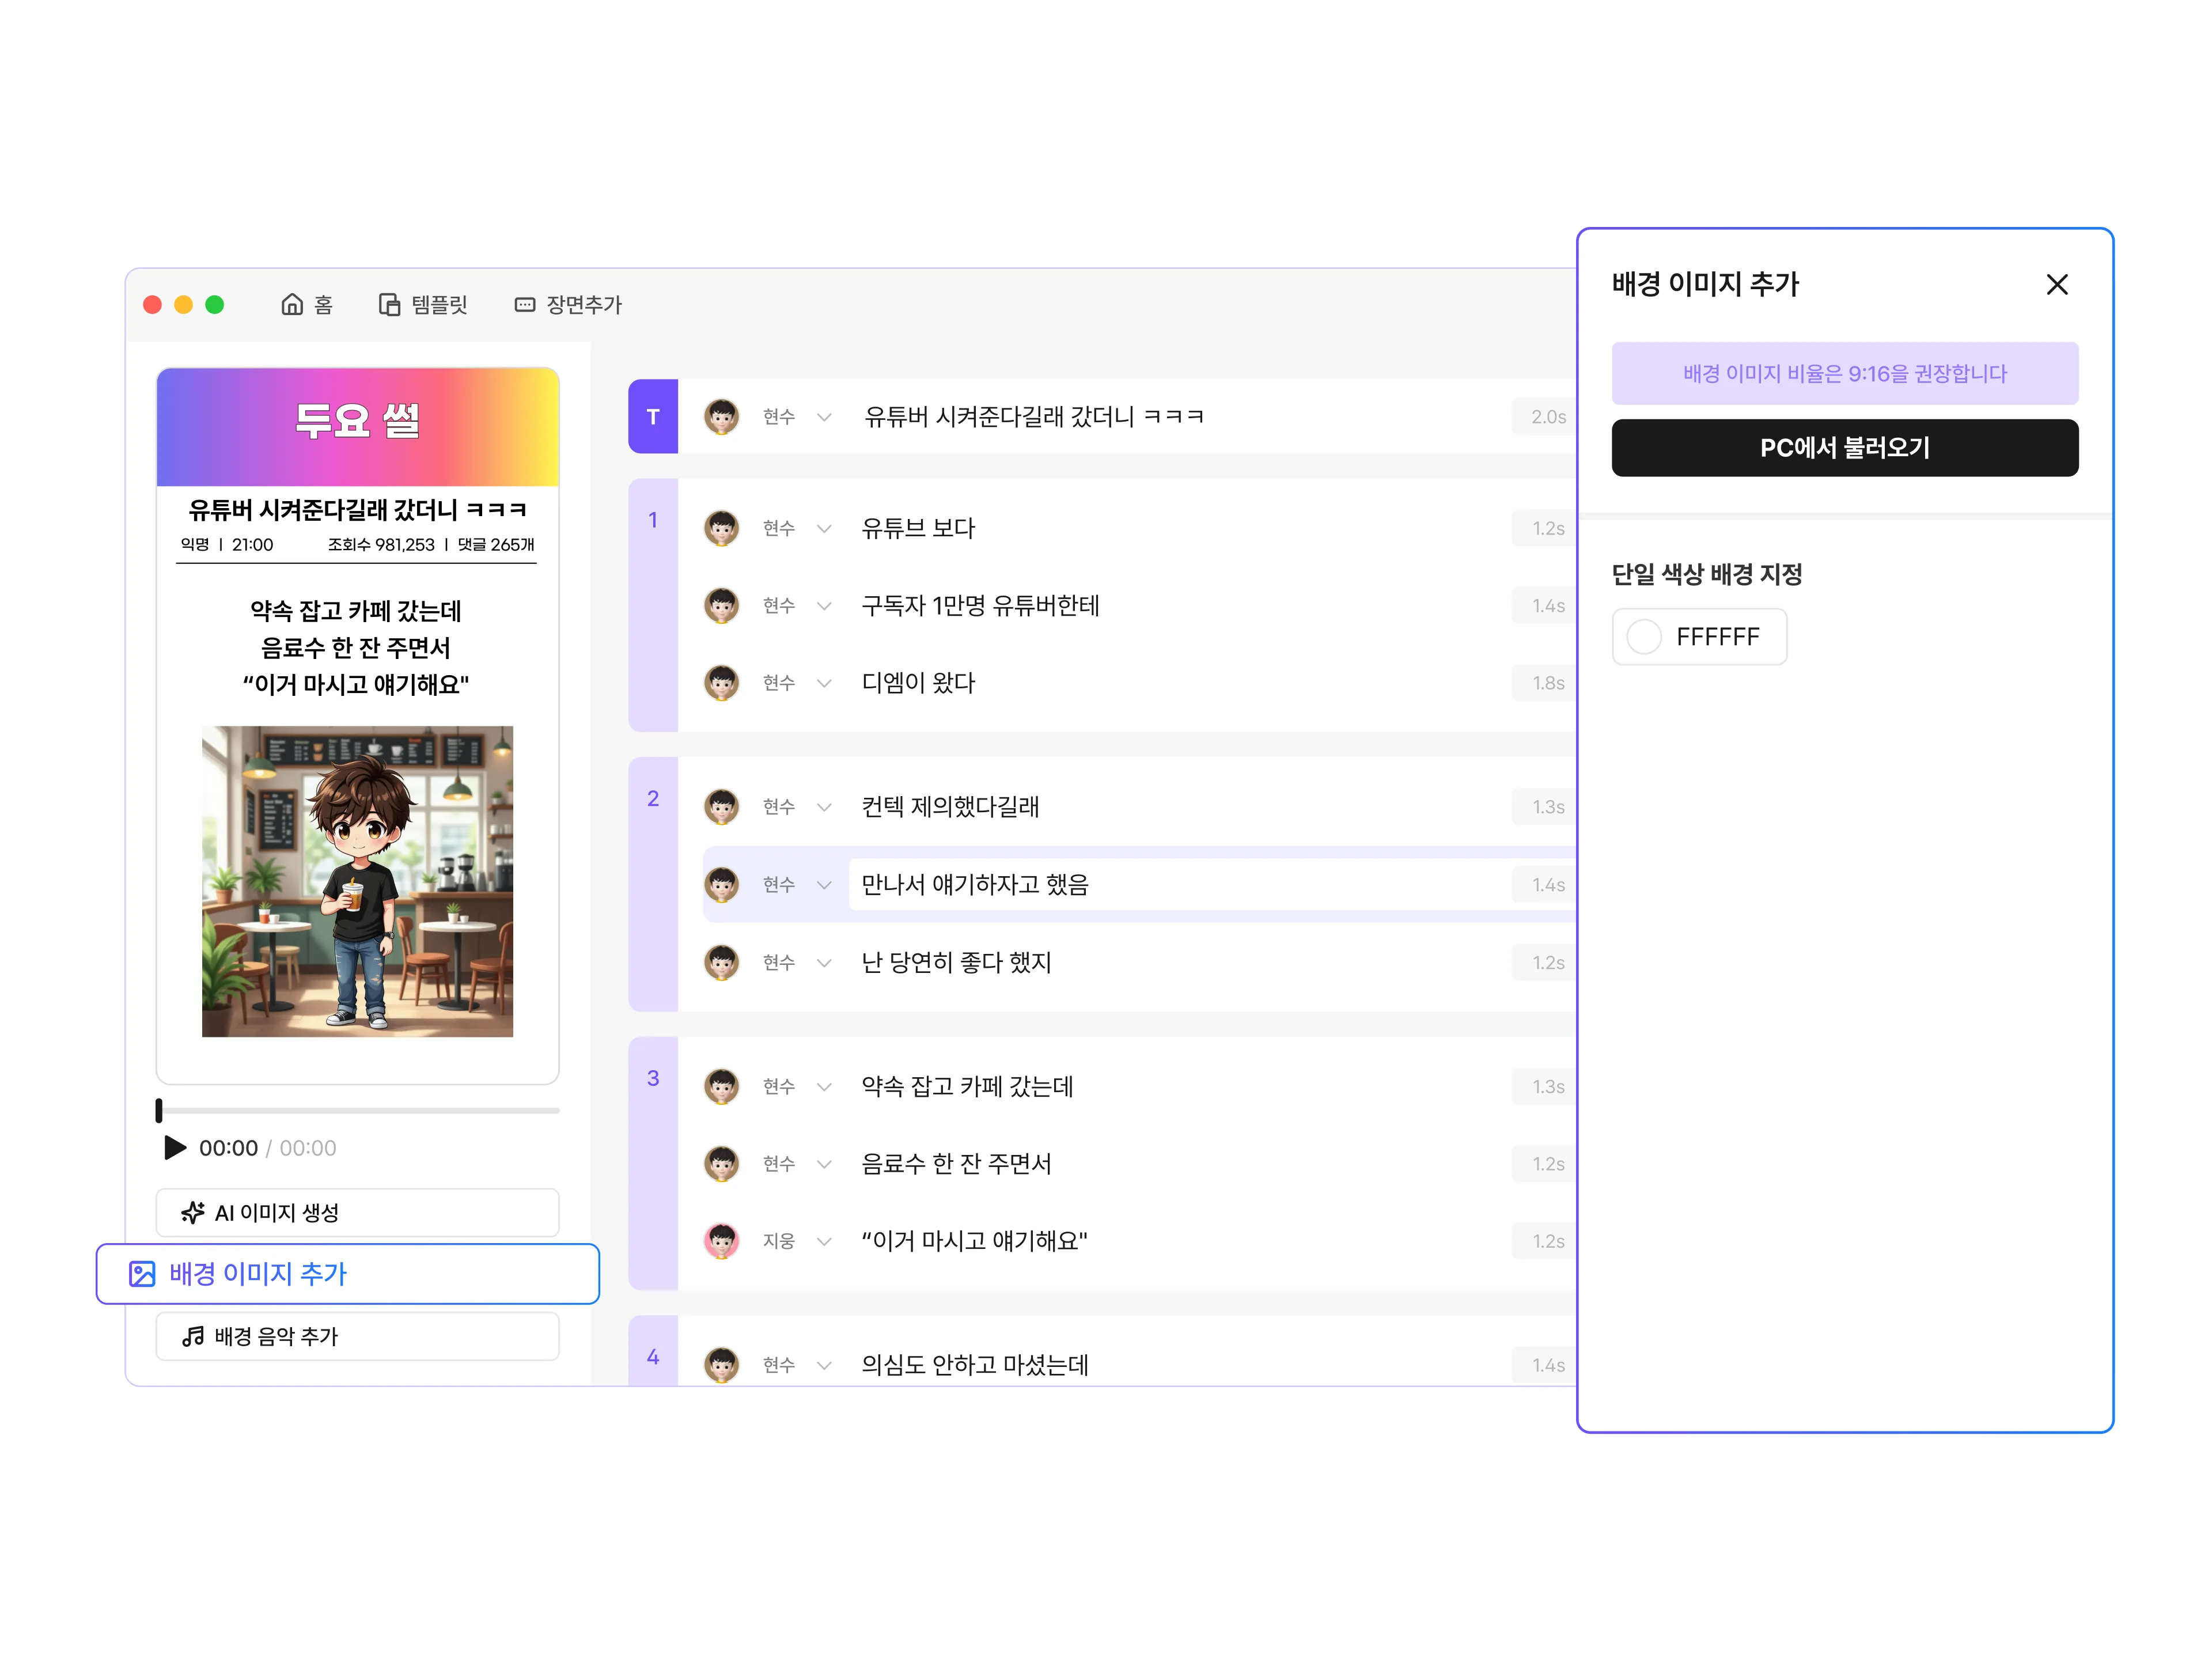2212x1659 pixels.
Task: Click the AI 이미지 생성 sparkle icon
Action: (193, 1212)
